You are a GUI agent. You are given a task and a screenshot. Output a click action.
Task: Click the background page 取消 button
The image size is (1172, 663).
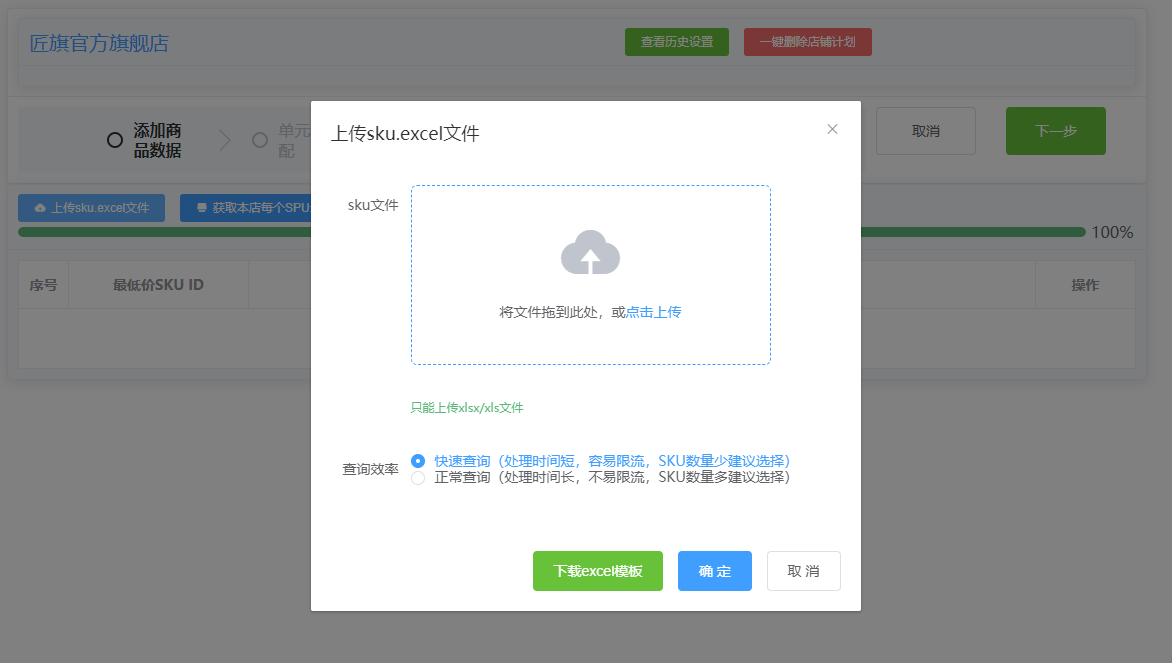[x=925, y=131]
